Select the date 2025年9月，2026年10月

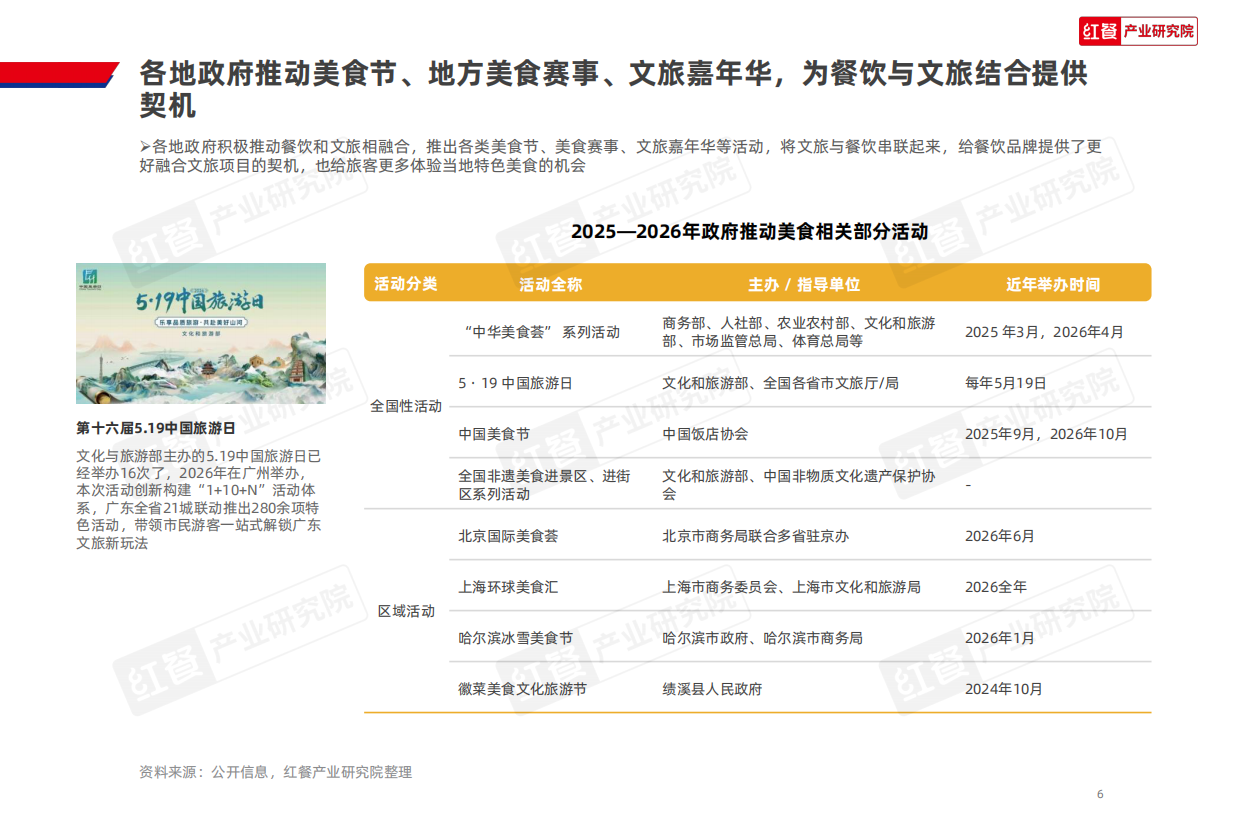pos(1046,434)
